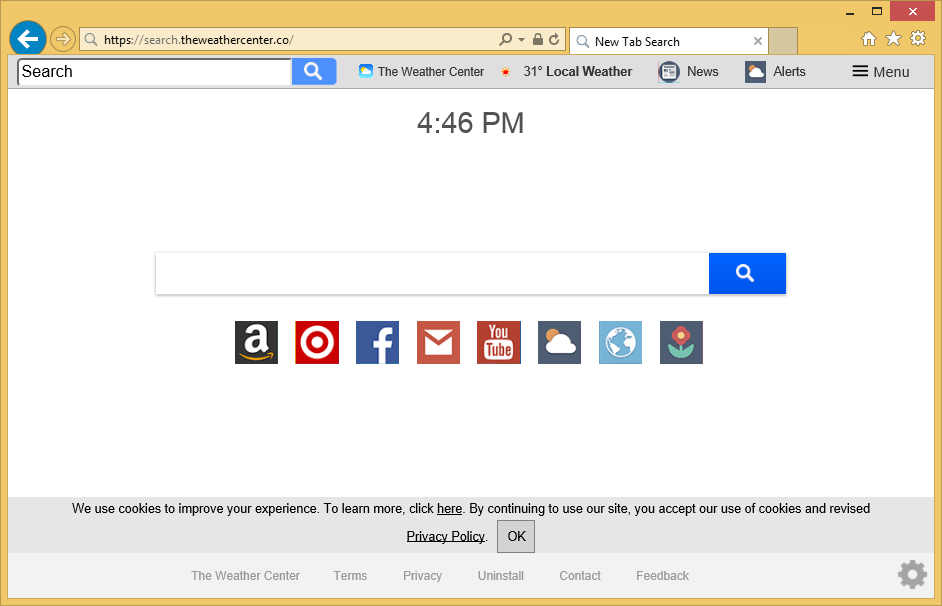This screenshot has height=606, width=942.
Task: Open the browser Home icon
Action: (869, 39)
